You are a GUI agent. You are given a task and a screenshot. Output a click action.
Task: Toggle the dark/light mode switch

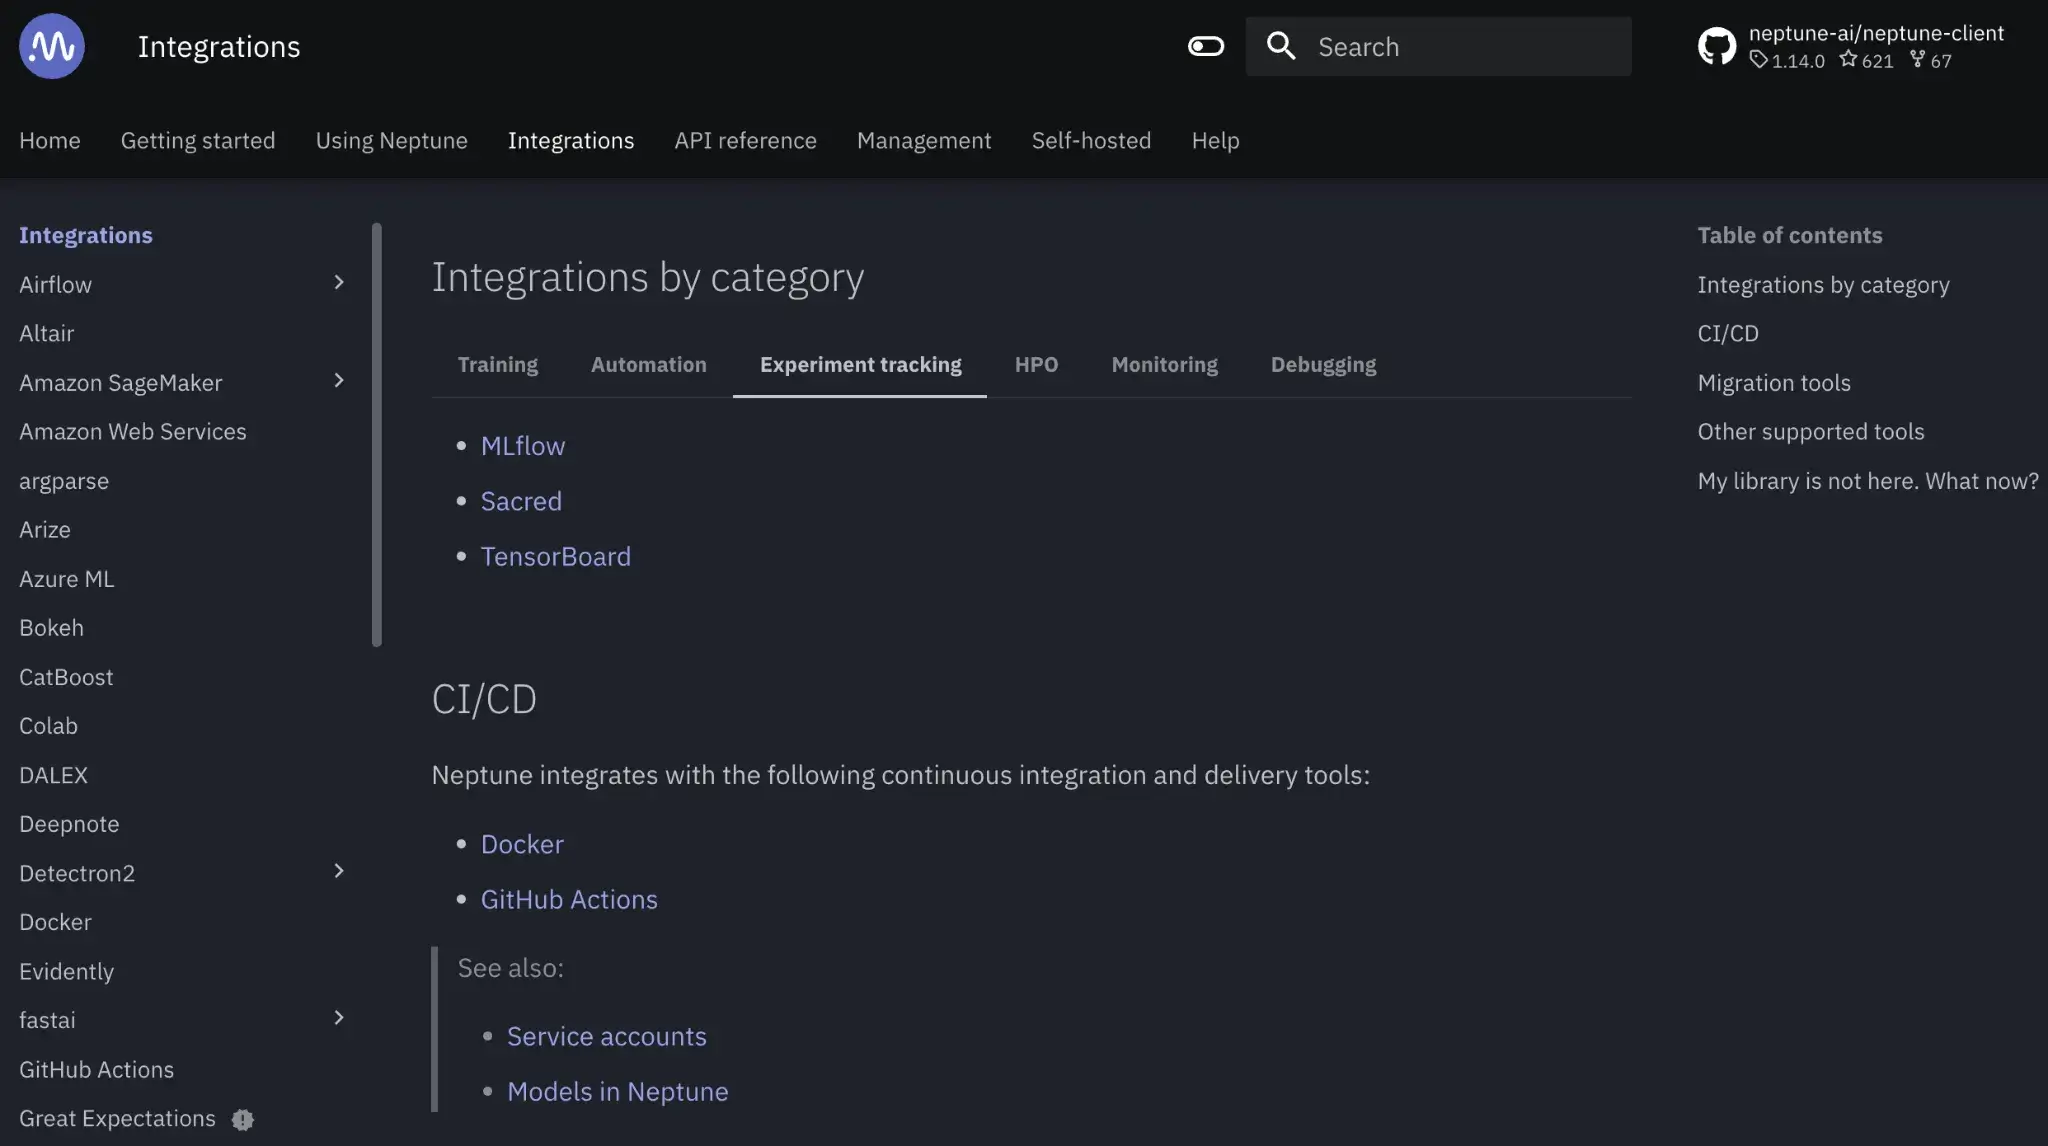click(1205, 46)
